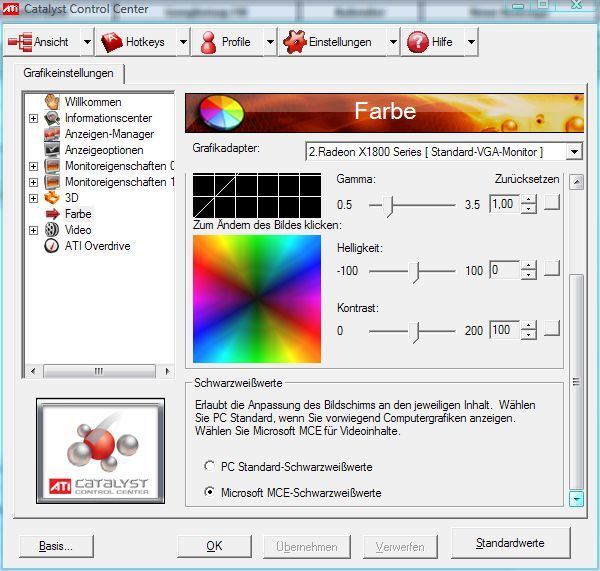Click the Helligkeit value field

(505, 270)
